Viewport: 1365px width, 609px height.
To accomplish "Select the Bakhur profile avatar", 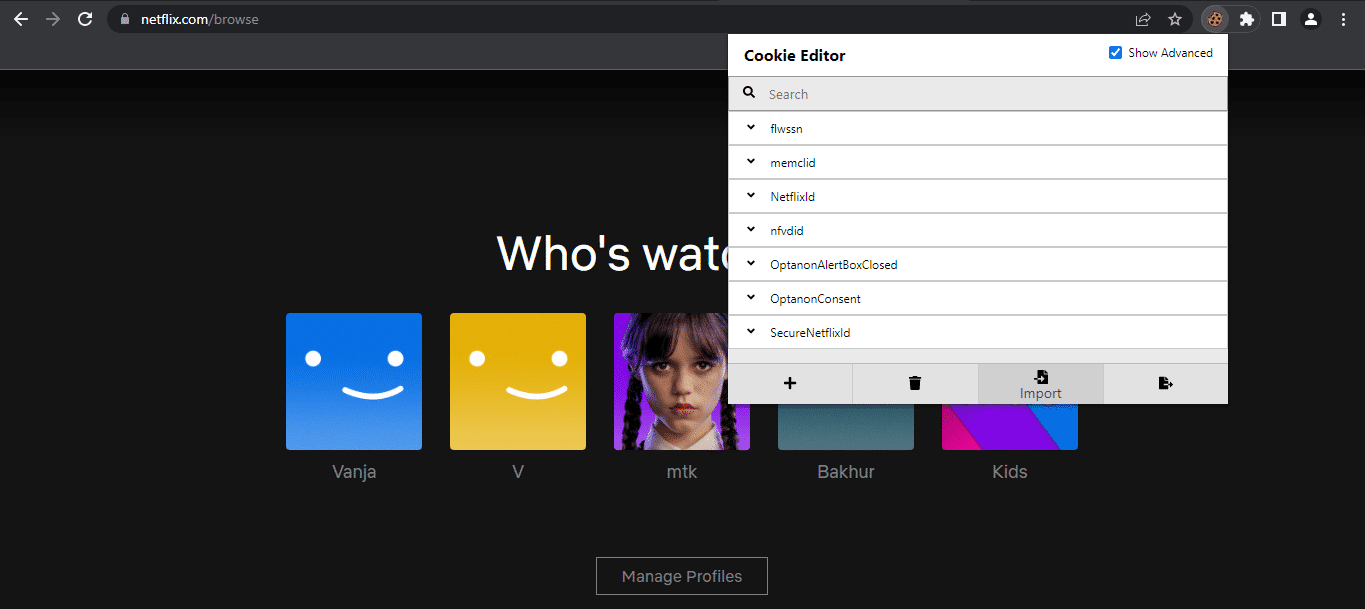I will [x=846, y=427].
